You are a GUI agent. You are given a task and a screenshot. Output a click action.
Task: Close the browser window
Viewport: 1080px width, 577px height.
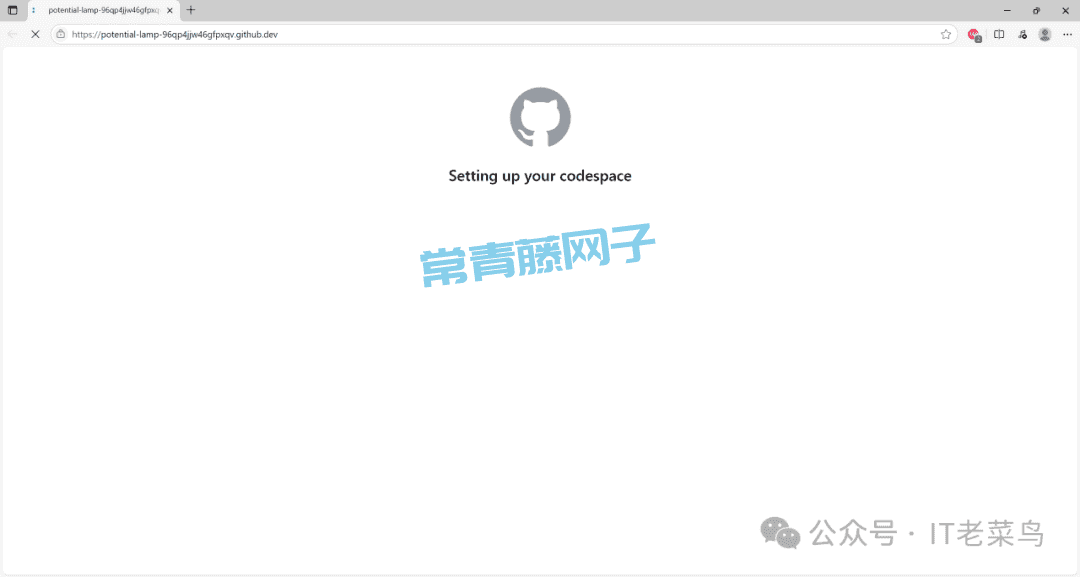click(1066, 10)
